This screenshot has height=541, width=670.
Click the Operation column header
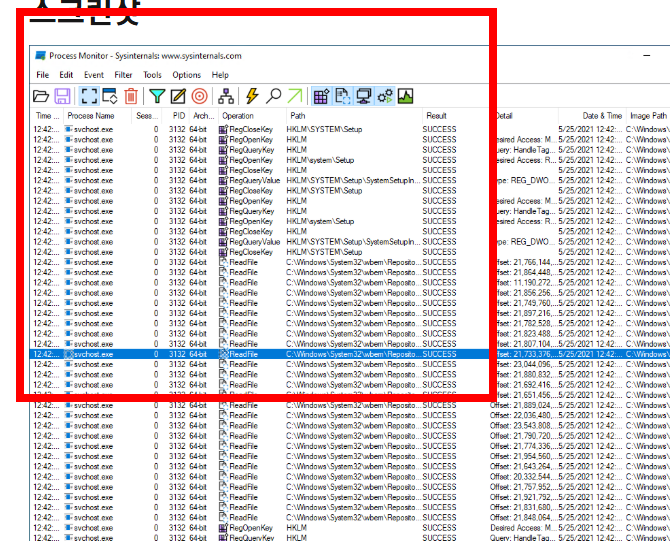[252, 116]
